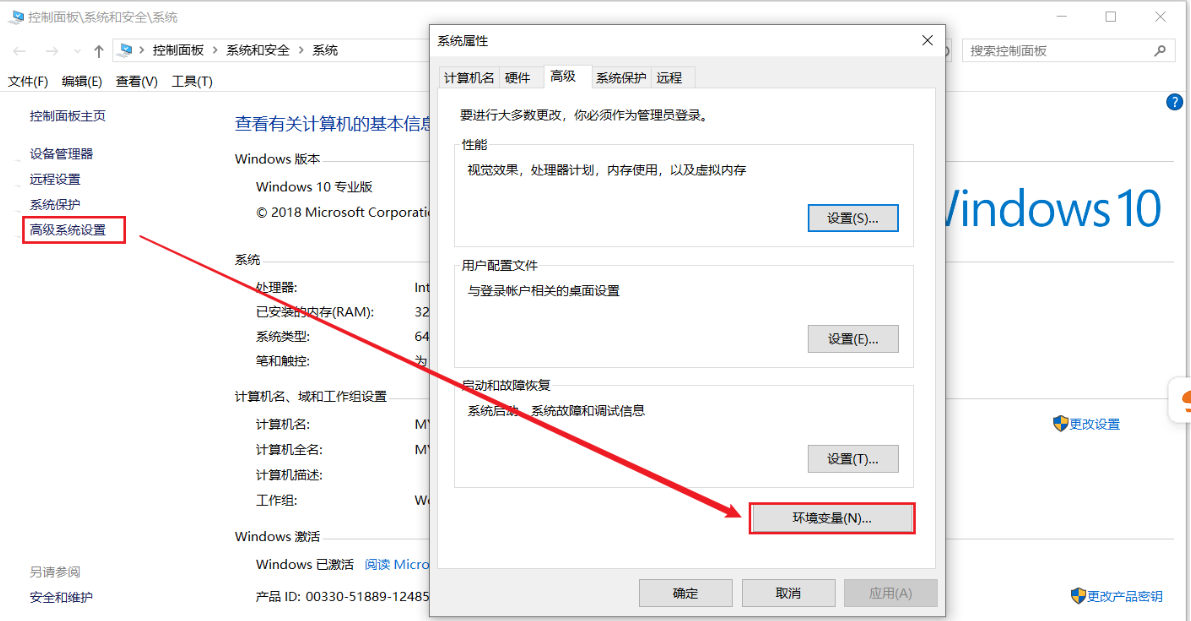Open the blue help question mark icon
The width and height of the screenshot is (1191, 621).
[x=1174, y=102]
